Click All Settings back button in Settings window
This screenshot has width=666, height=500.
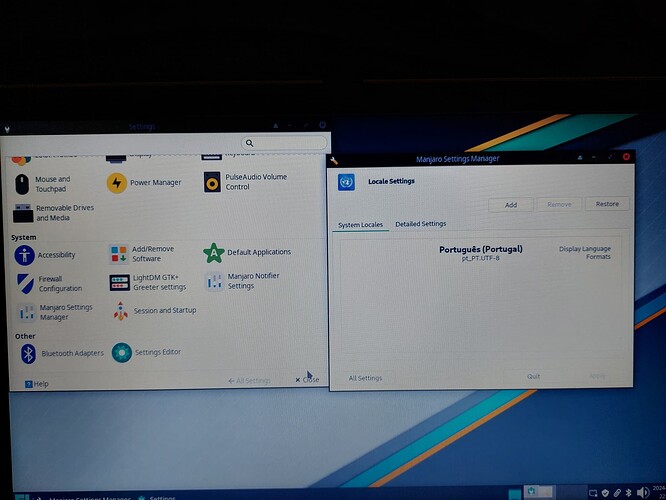coord(249,381)
